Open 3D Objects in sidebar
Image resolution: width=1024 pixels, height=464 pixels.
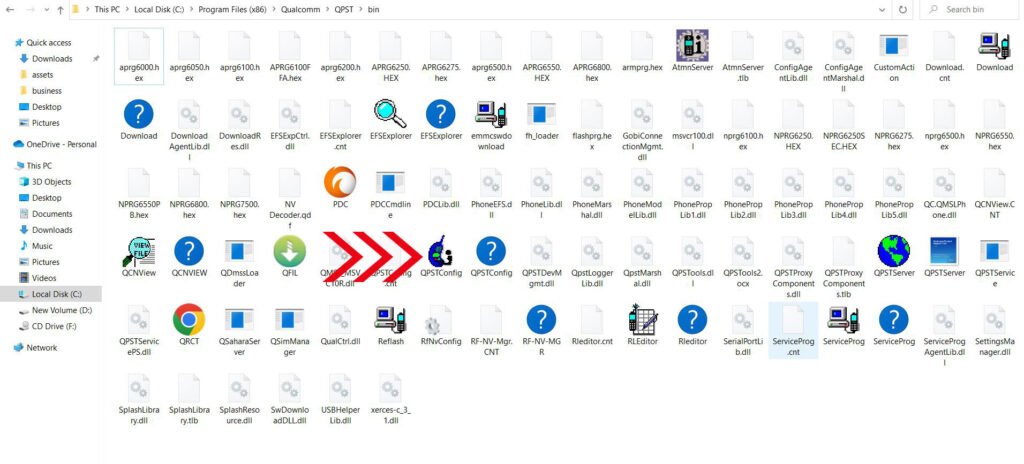pyautogui.click(x=52, y=182)
